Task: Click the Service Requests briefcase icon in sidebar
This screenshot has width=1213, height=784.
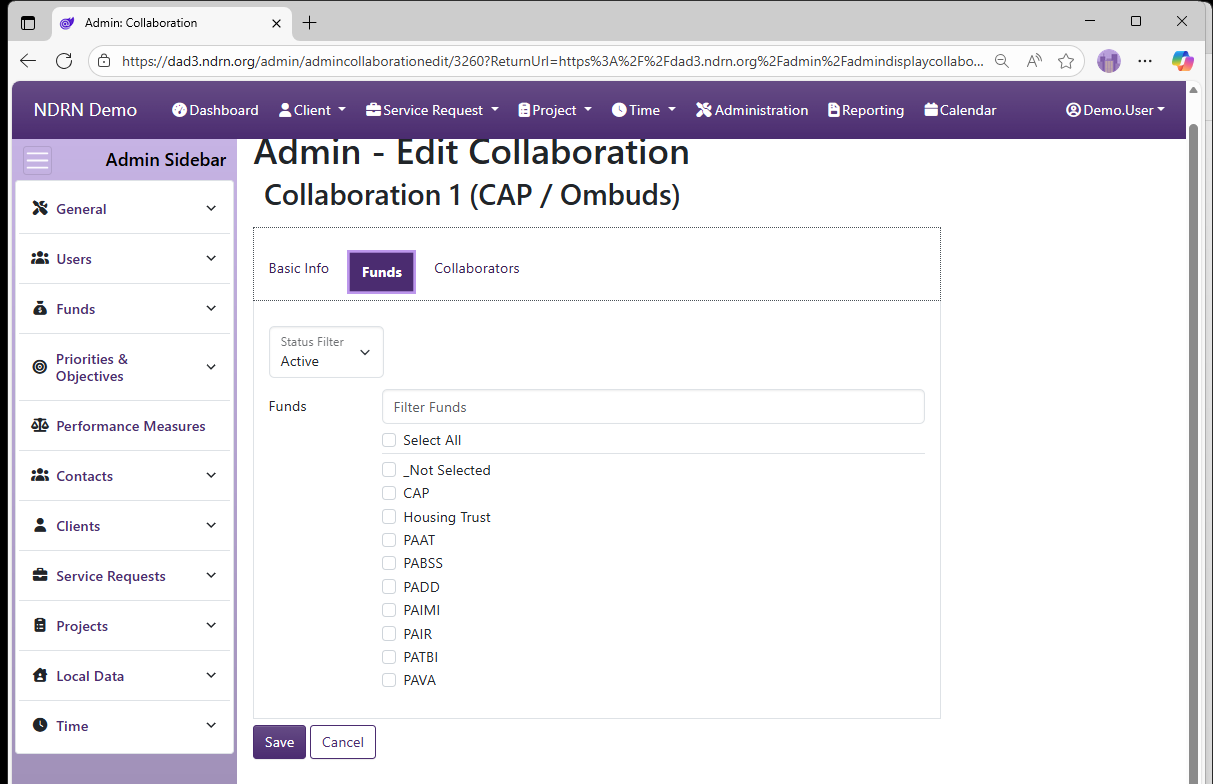Action: (40, 576)
